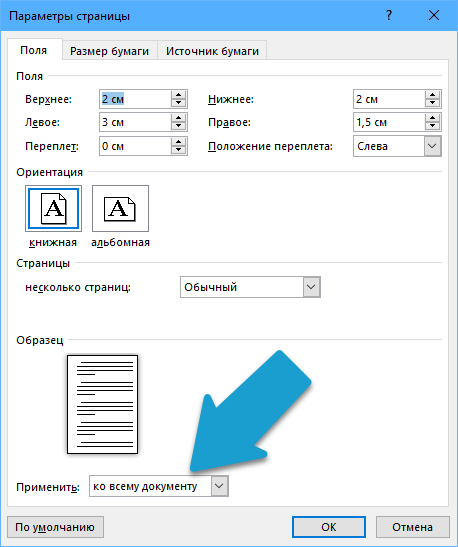Decrease Переплет value with down arrow

point(178,150)
